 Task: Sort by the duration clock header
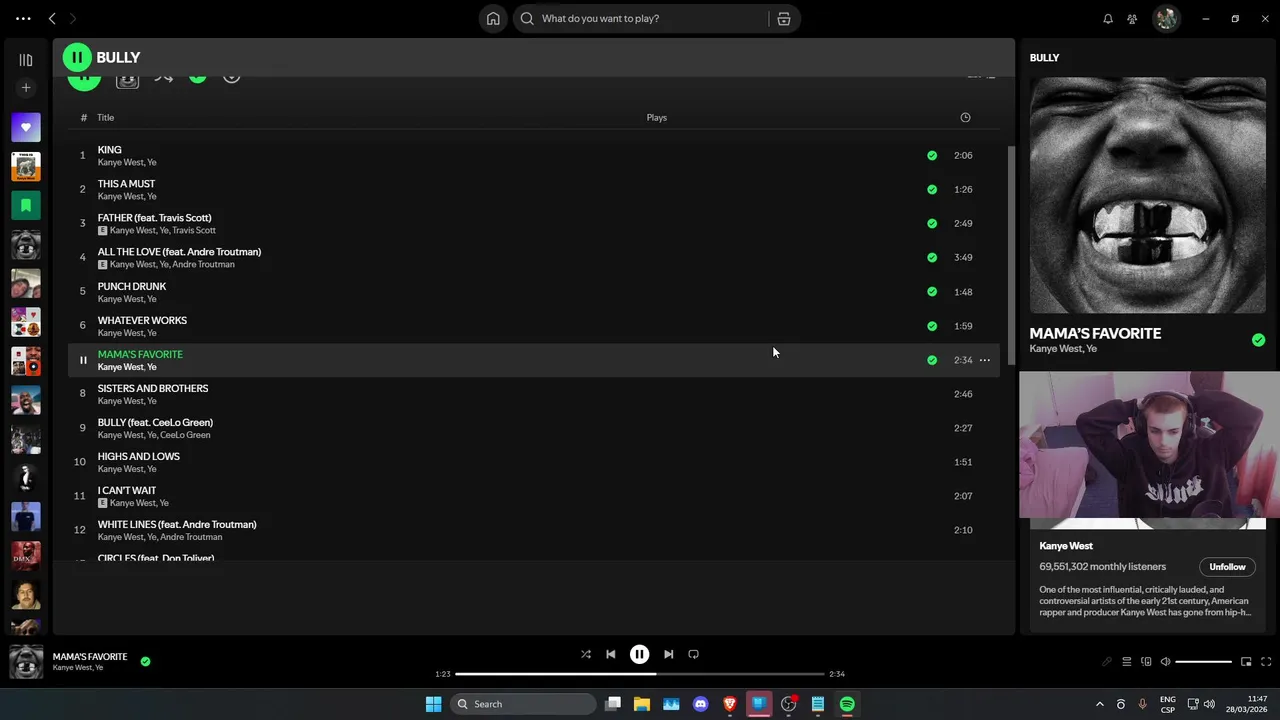click(965, 117)
